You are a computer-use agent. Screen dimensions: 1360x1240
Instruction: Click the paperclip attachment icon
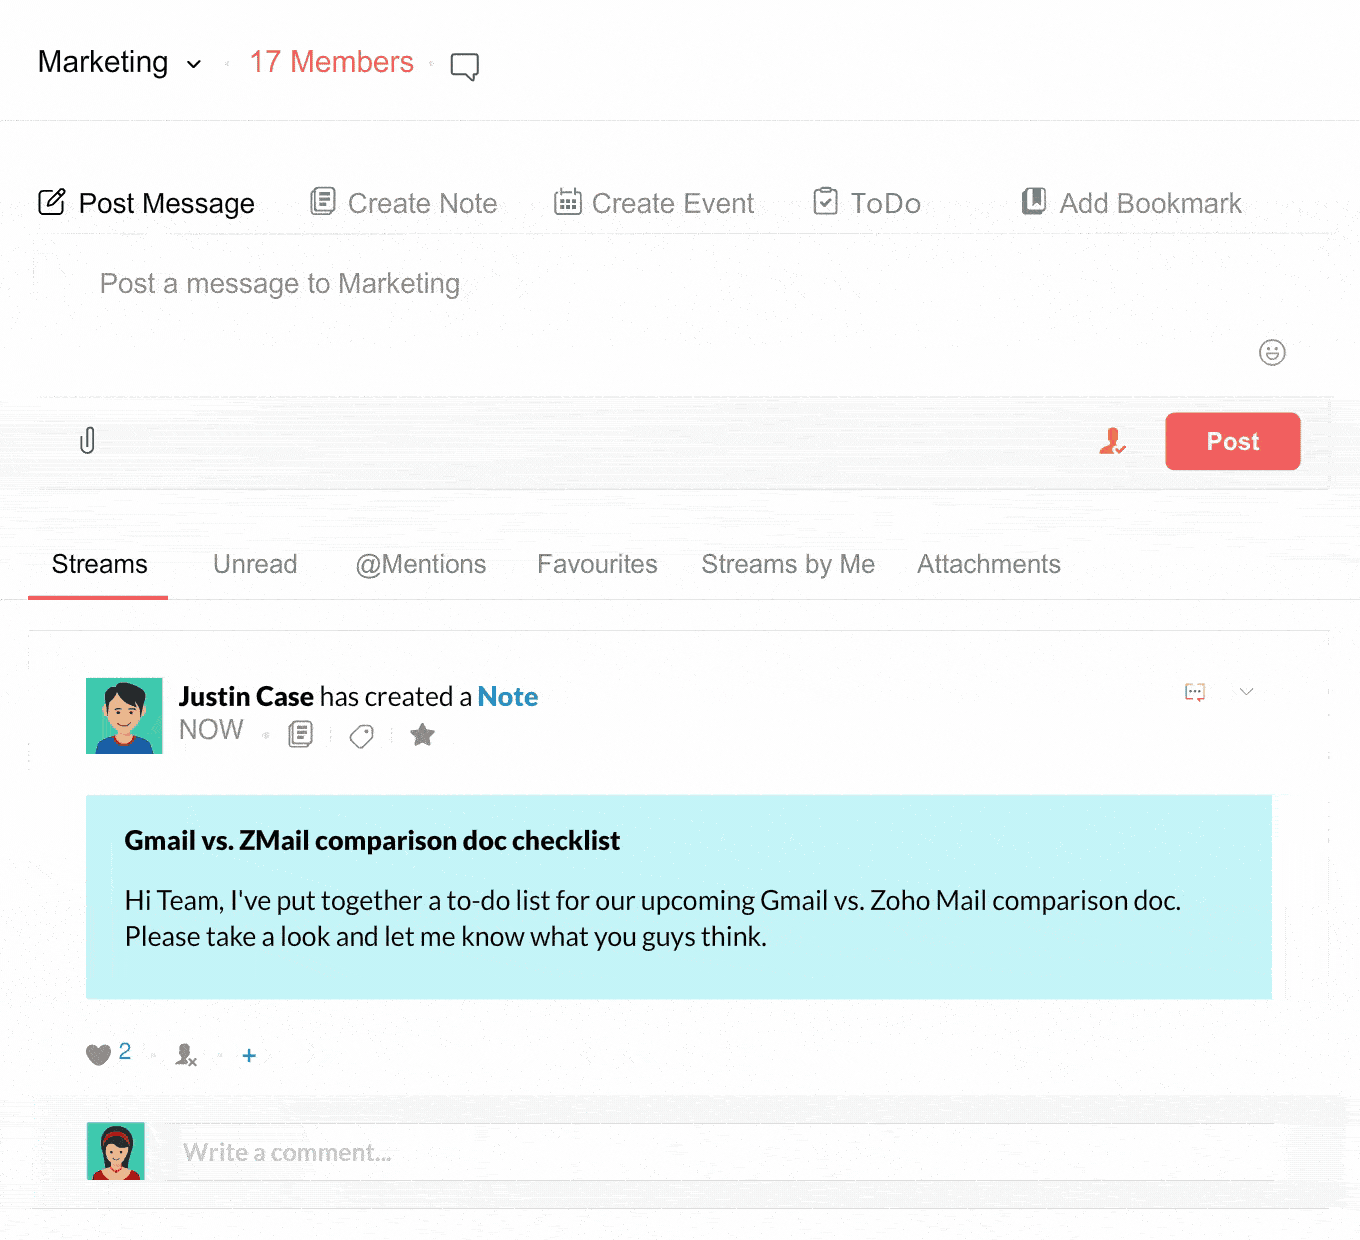[x=88, y=440]
